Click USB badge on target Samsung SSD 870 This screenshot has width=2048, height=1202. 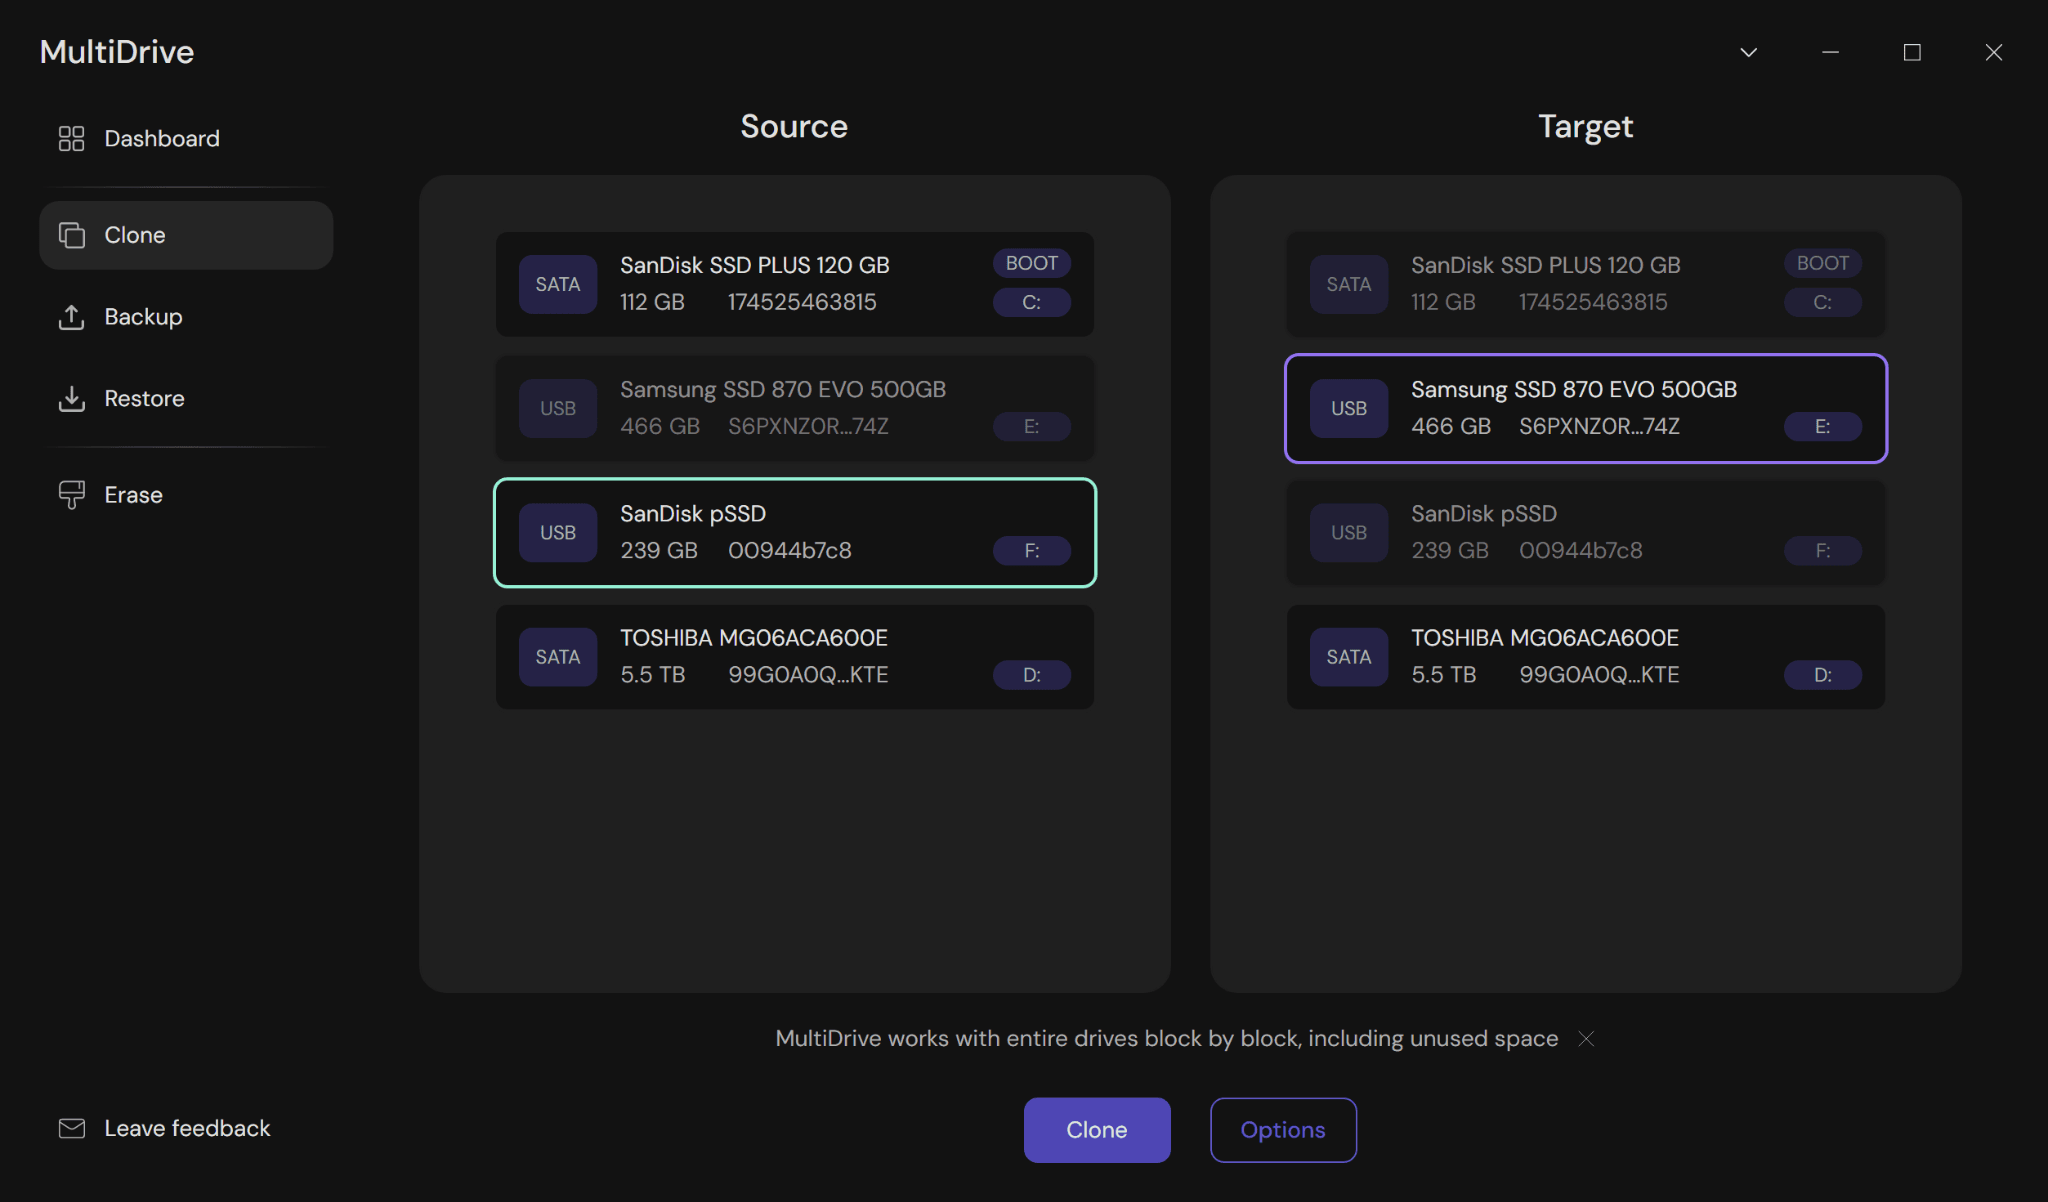[x=1349, y=408]
